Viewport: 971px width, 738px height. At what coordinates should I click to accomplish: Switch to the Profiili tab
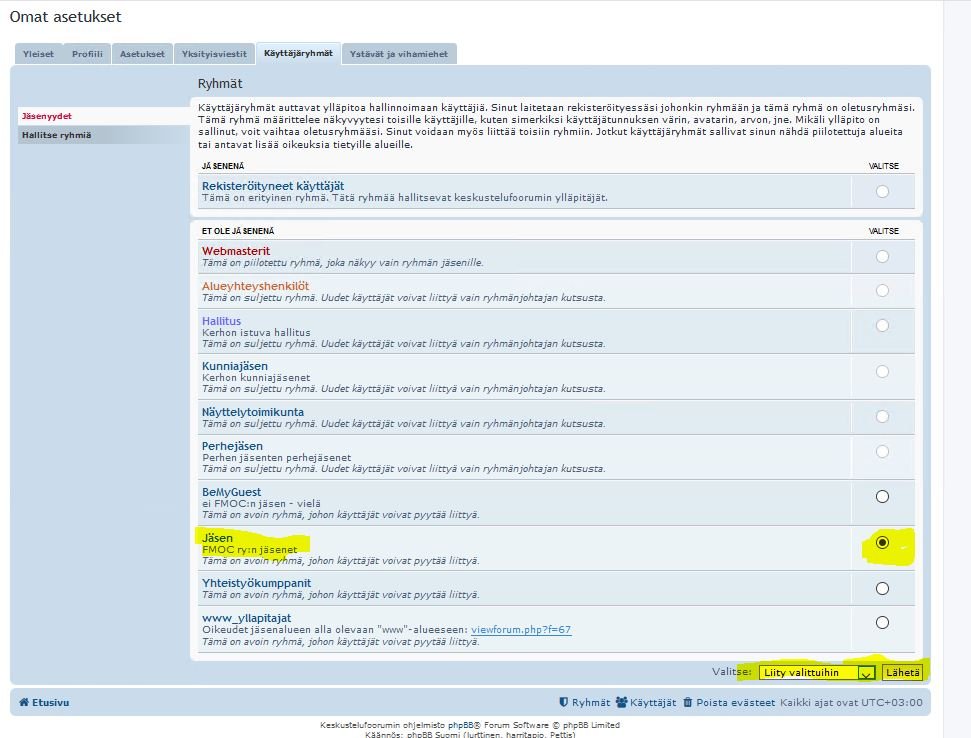[87, 54]
